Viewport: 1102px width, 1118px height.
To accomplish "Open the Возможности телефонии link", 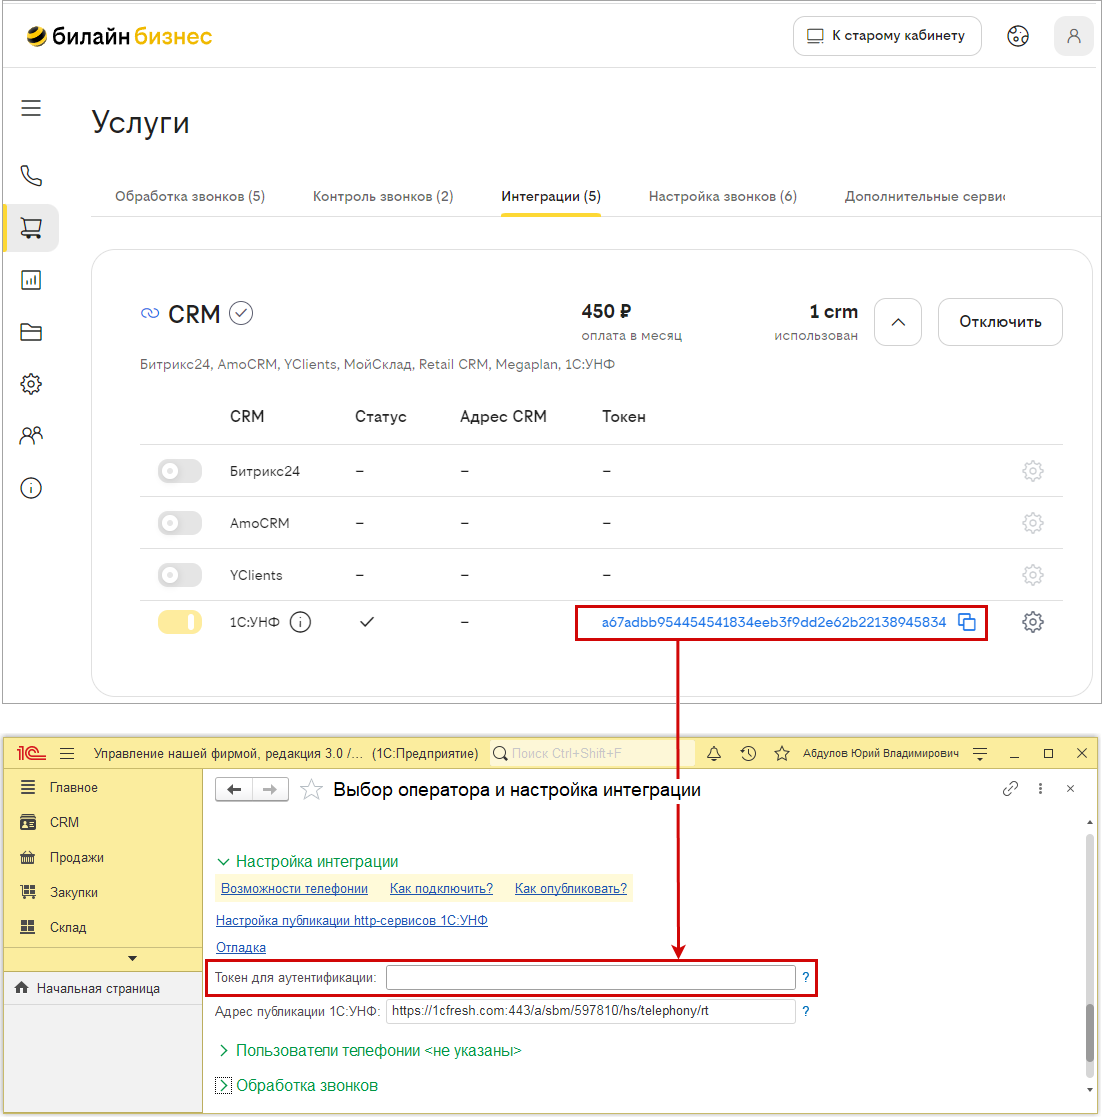I will tap(294, 888).
